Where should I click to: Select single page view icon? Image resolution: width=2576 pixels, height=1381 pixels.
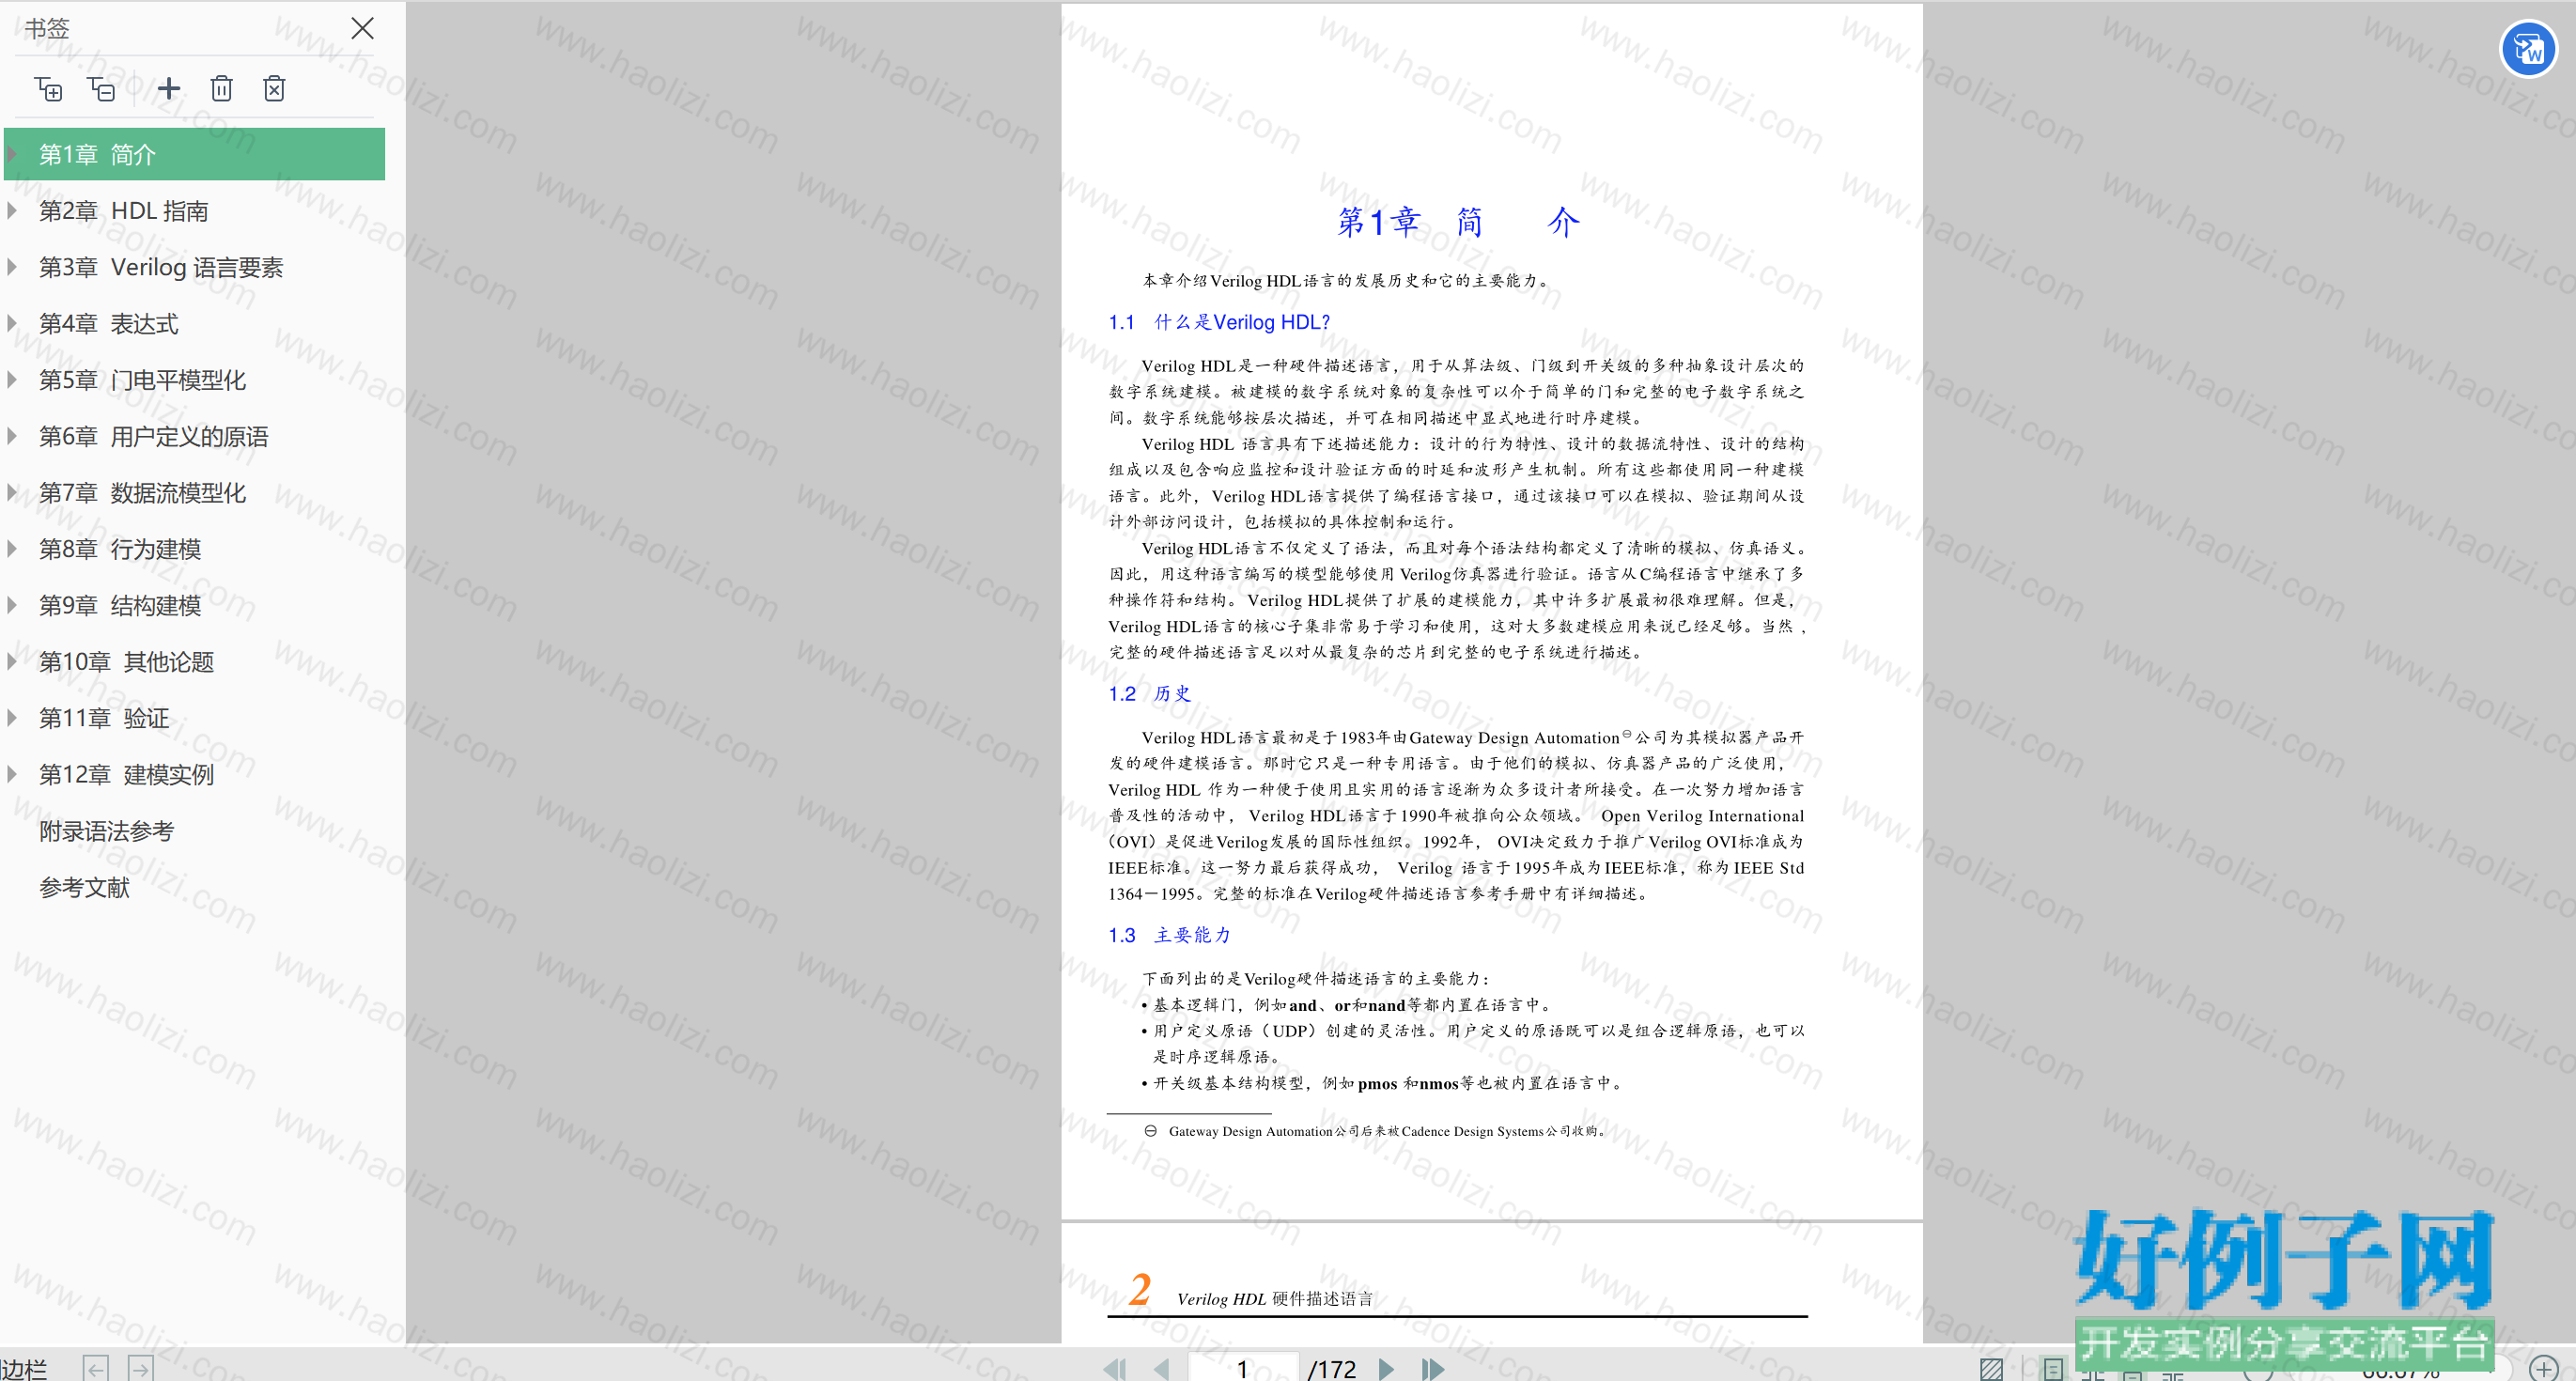[2052, 1368]
